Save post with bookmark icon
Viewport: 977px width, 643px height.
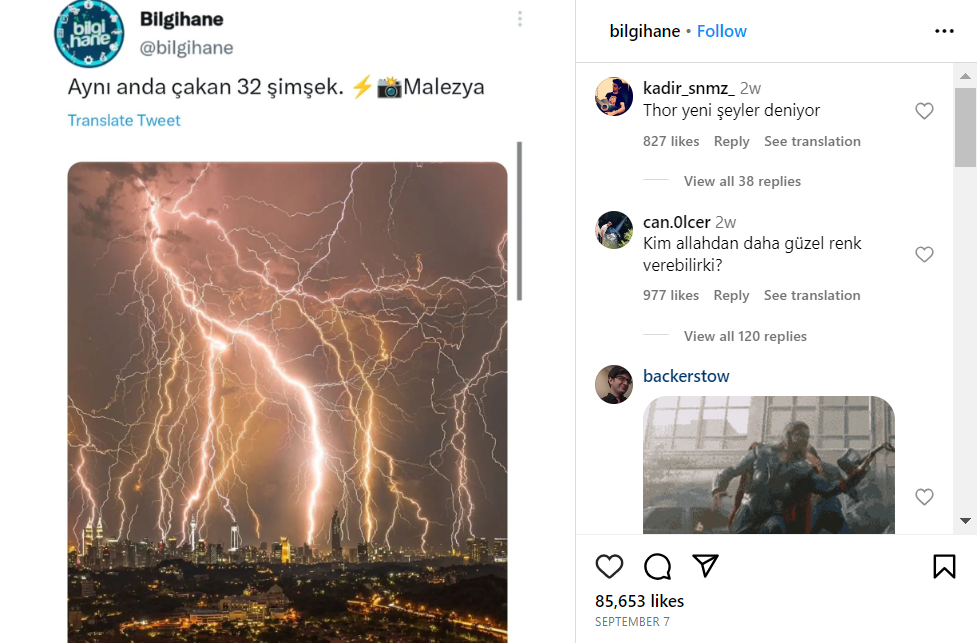pos(944,567)
